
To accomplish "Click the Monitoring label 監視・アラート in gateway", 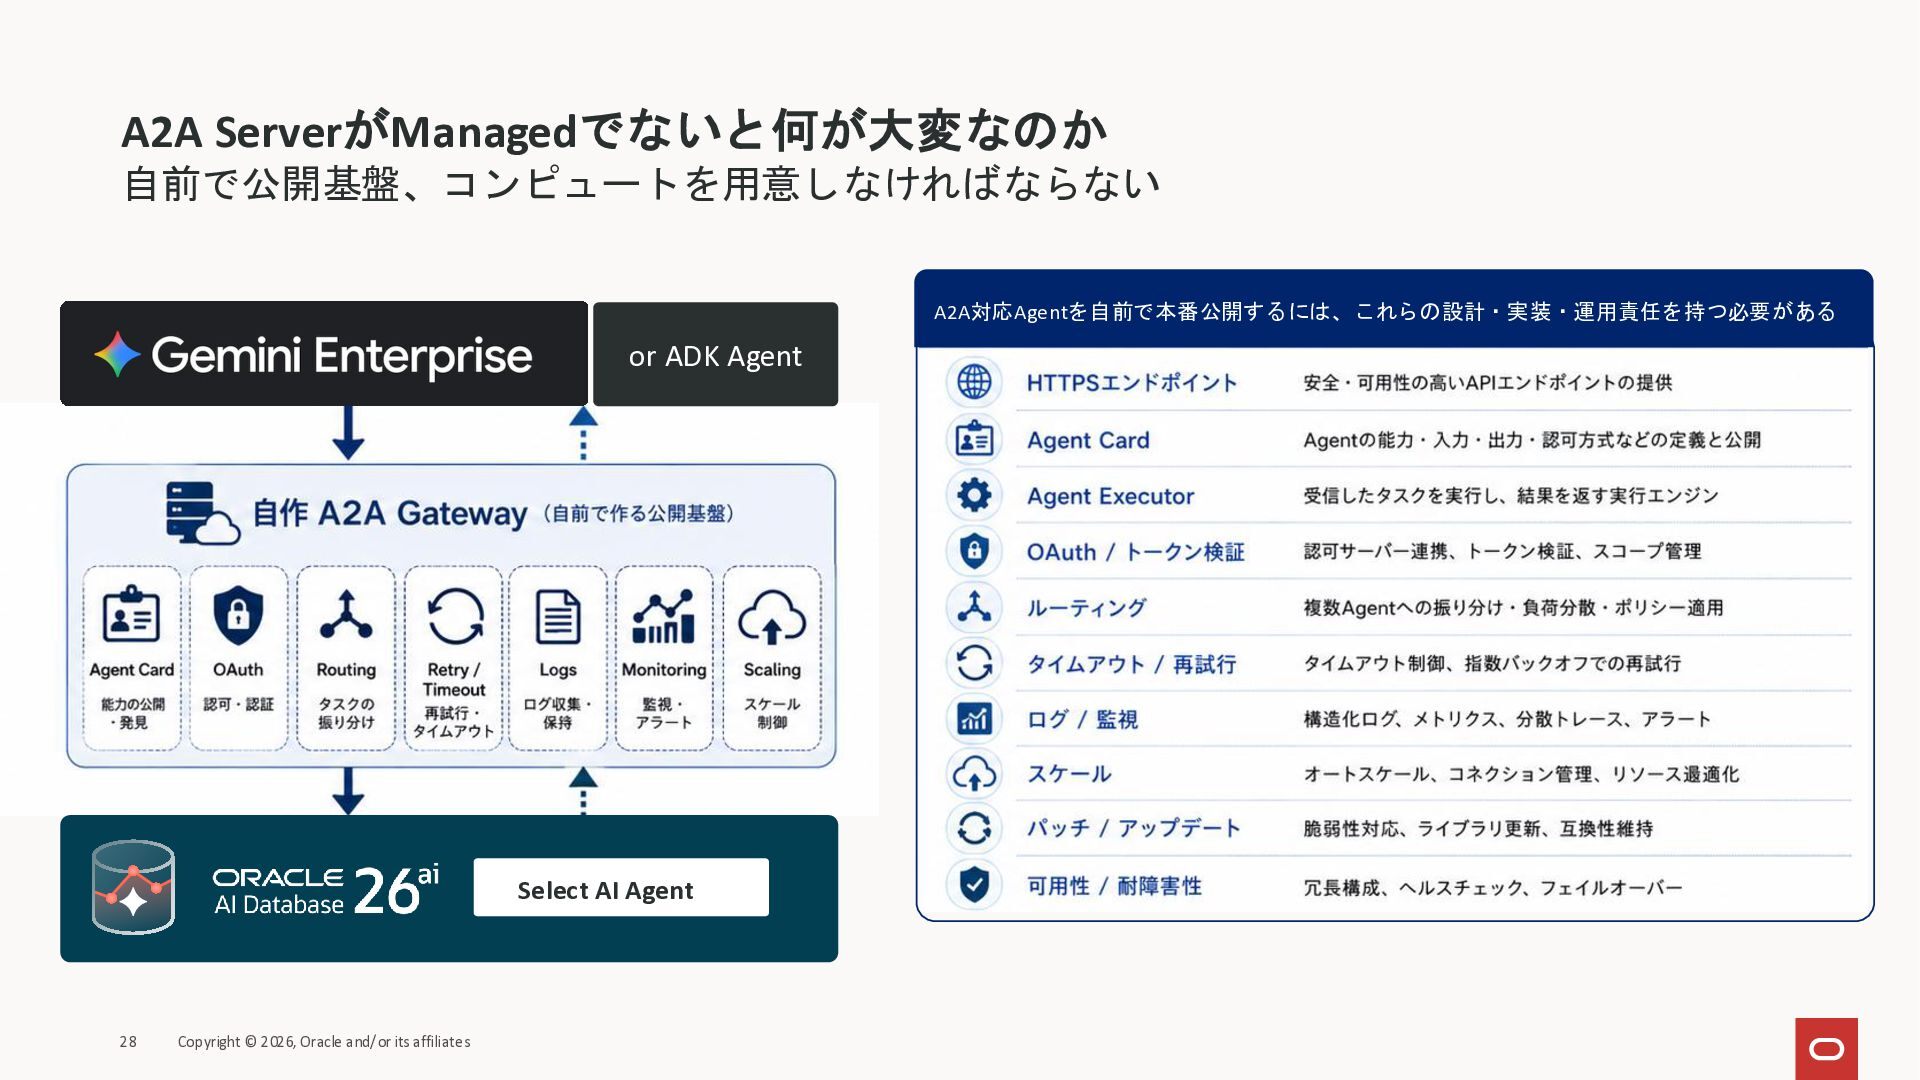I will click(x=664, y=713).
